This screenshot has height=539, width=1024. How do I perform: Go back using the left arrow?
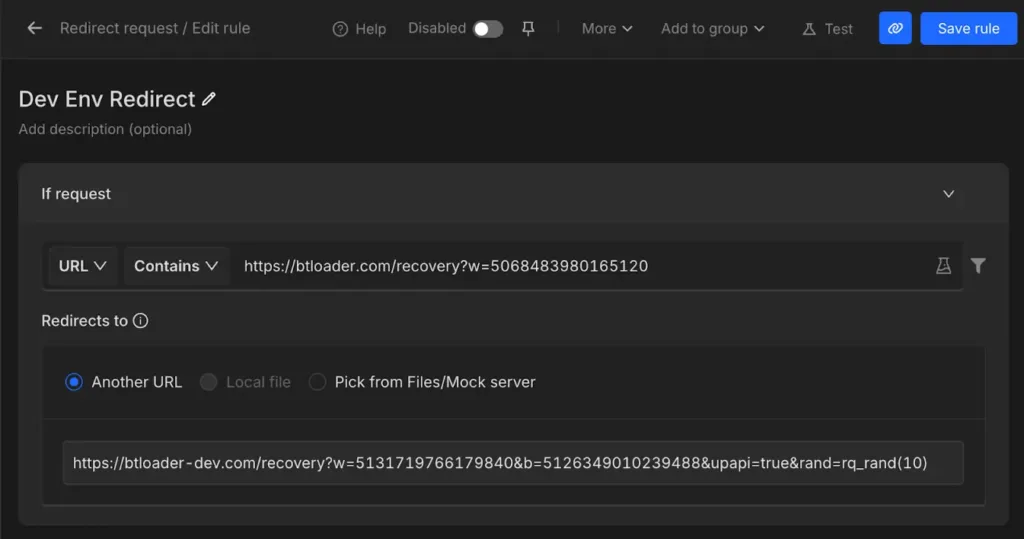(35, 28)
